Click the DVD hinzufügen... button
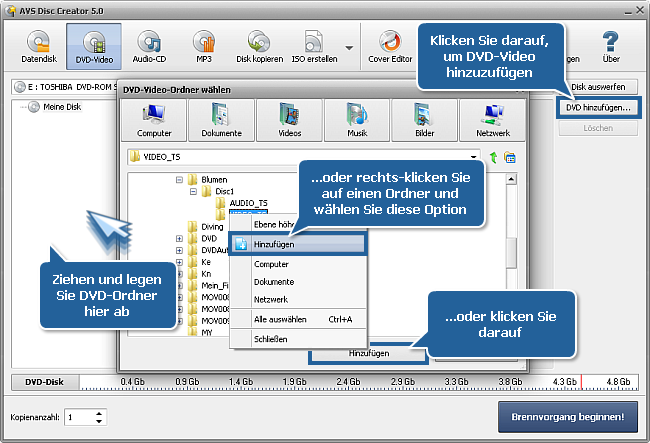The image size is (650, 443). (598, 108)
